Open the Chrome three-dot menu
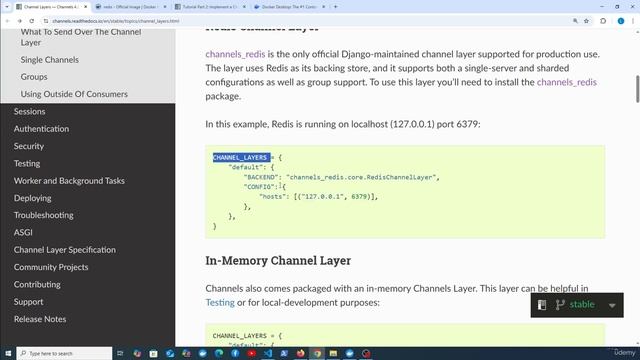 633,21
